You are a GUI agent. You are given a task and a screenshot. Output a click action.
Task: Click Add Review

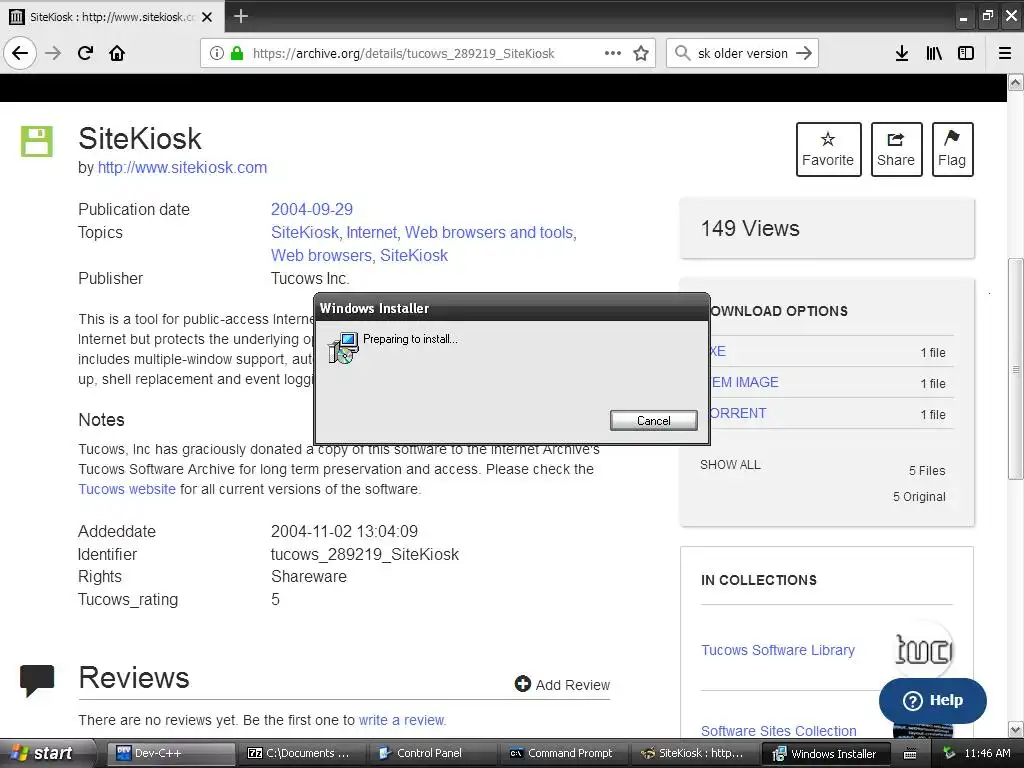(562, 684)
